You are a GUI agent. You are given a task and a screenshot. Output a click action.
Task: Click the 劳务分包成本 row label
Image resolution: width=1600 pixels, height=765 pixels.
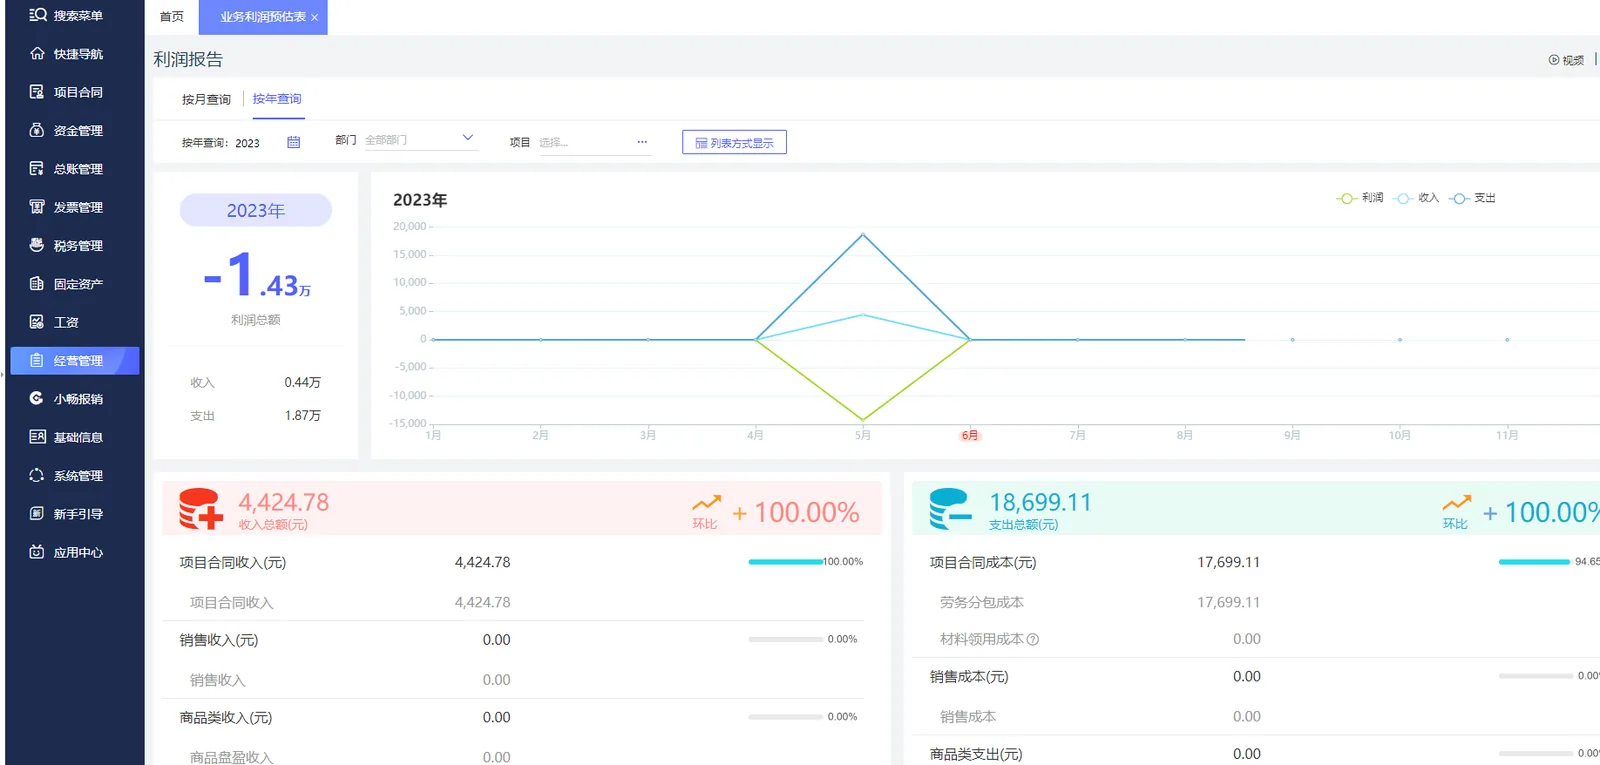click(x=981, y=602)
